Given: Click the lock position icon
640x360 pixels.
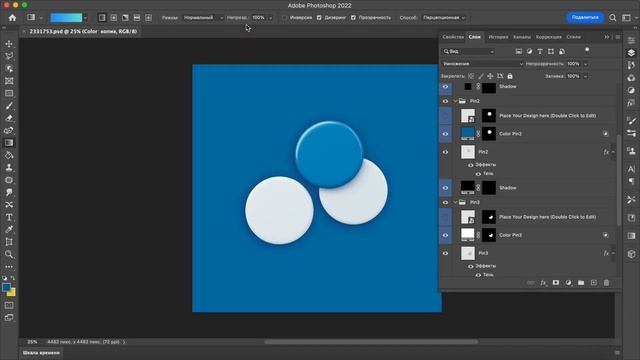Looking at the screenshot, I should click(490, 76).
